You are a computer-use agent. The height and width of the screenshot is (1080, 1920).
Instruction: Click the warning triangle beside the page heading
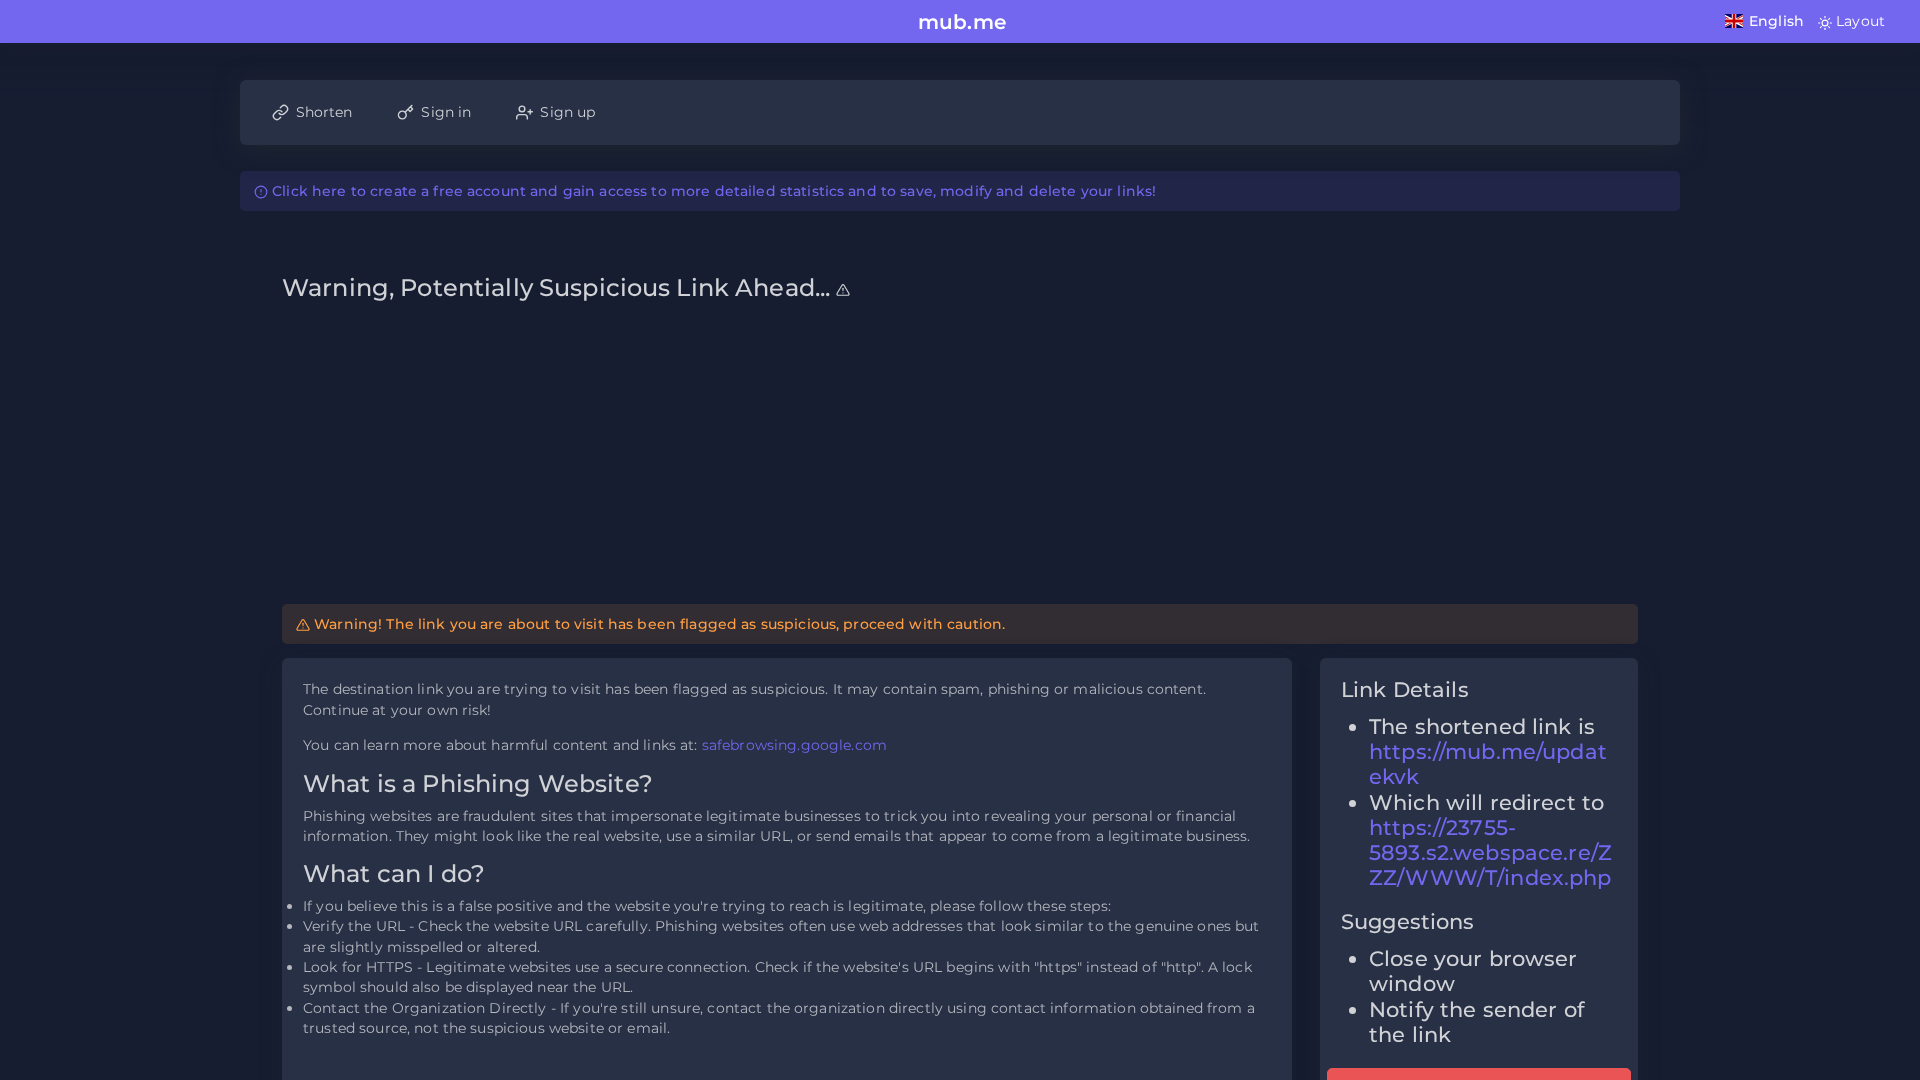click(x=842, y=289)
